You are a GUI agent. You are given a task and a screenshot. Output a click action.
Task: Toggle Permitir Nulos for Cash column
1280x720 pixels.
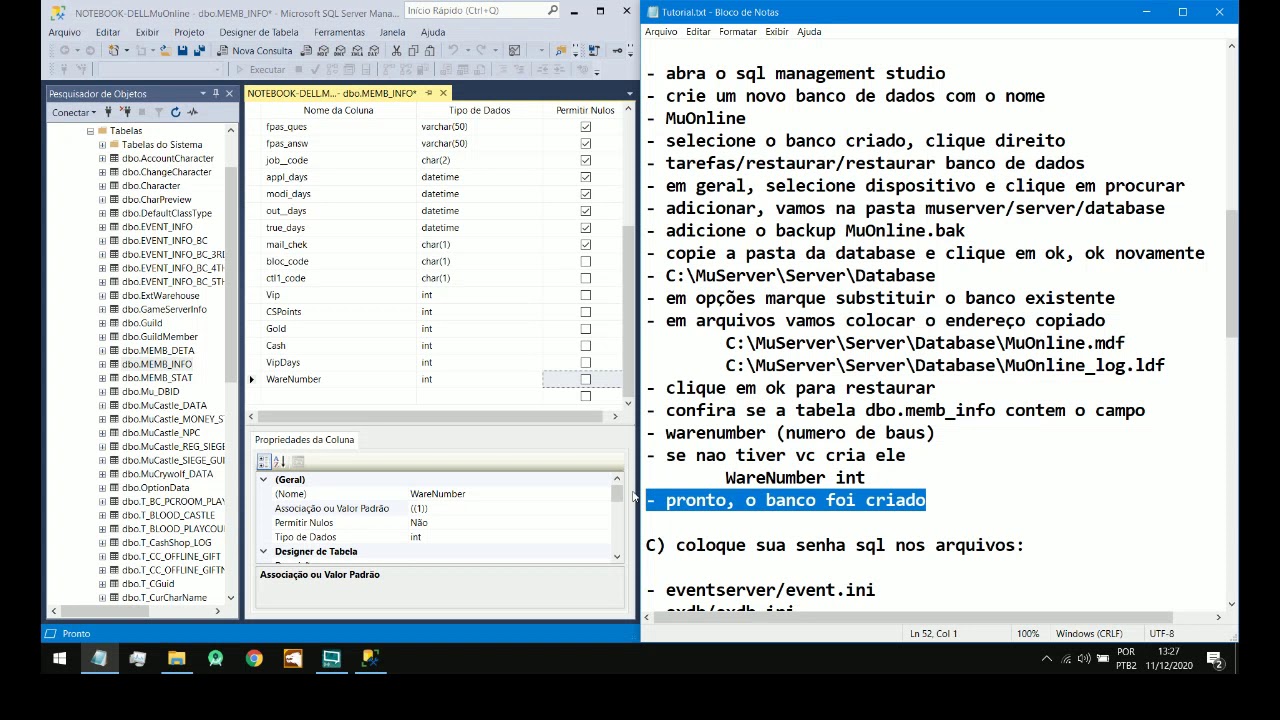(x=586, y=346)
